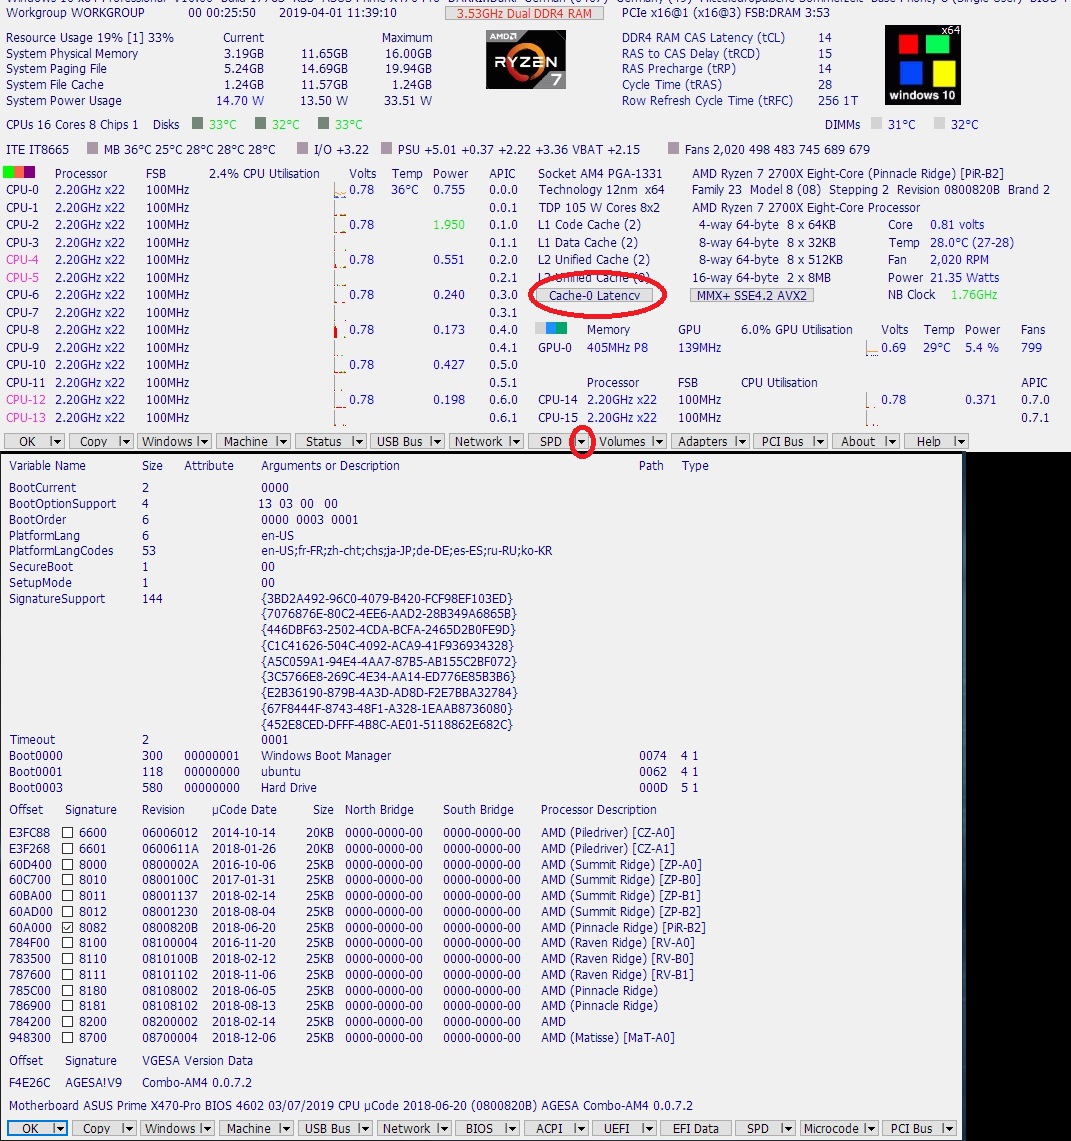Tick the 8010 signature checkbox
The width and height of the screenshot is (1071, 1141).
(x=68, y=880)
